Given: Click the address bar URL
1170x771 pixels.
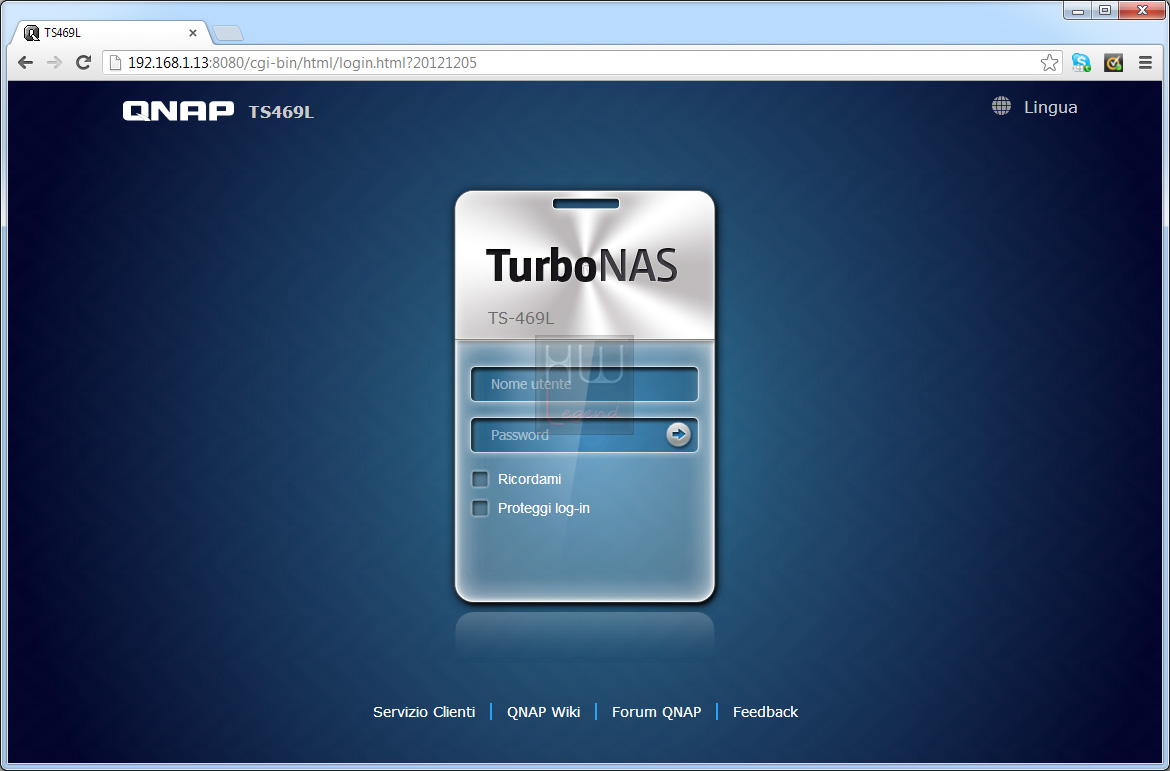Looking at the screenshot, I should 302,63.
